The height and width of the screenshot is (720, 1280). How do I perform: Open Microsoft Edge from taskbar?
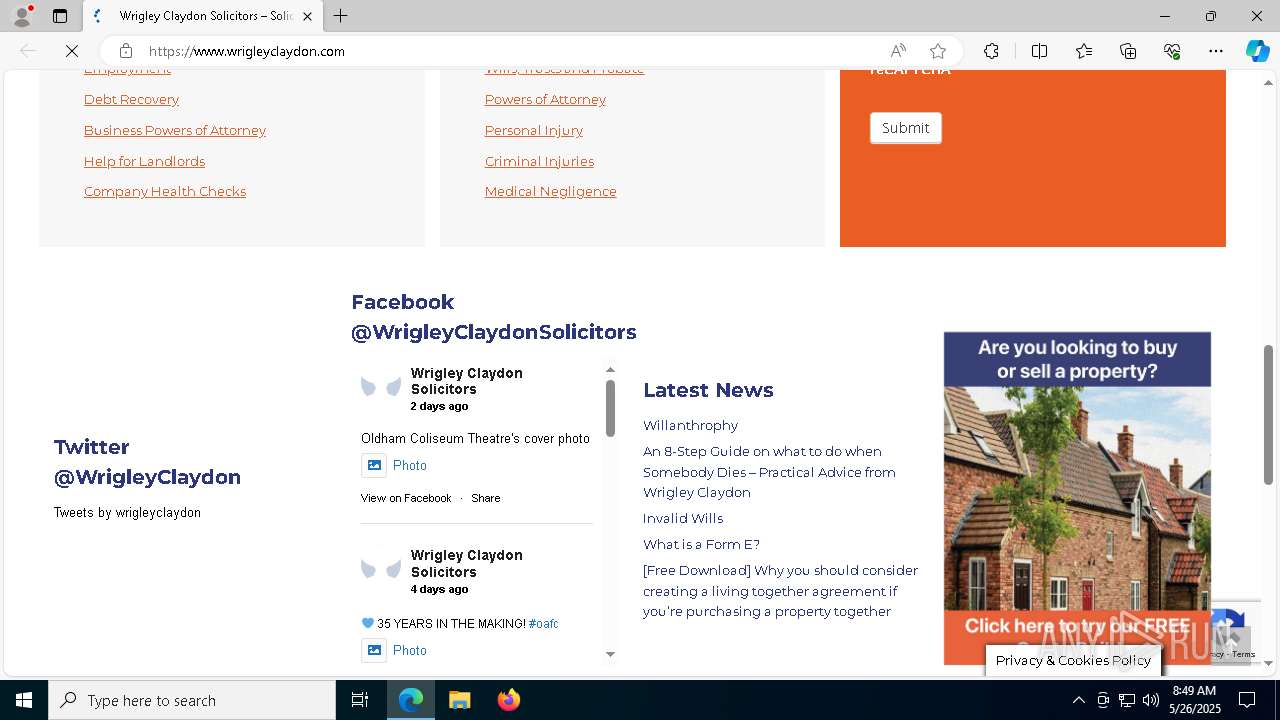pyautogui.click(x=411, y=700)
